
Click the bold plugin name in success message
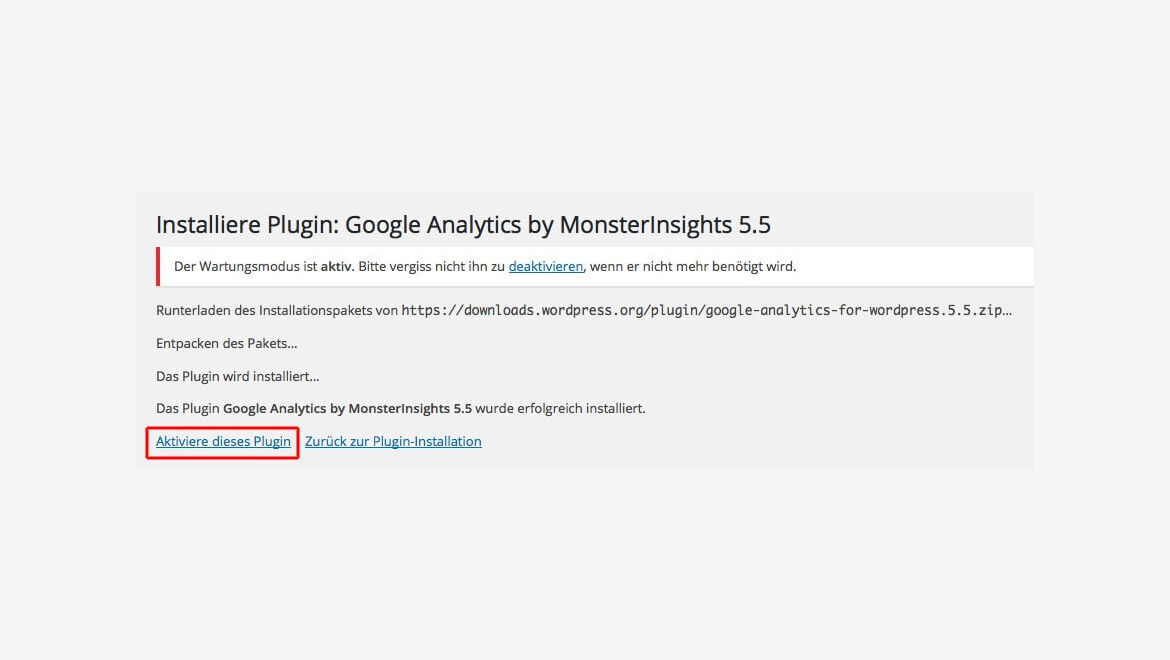pos(348,409)
